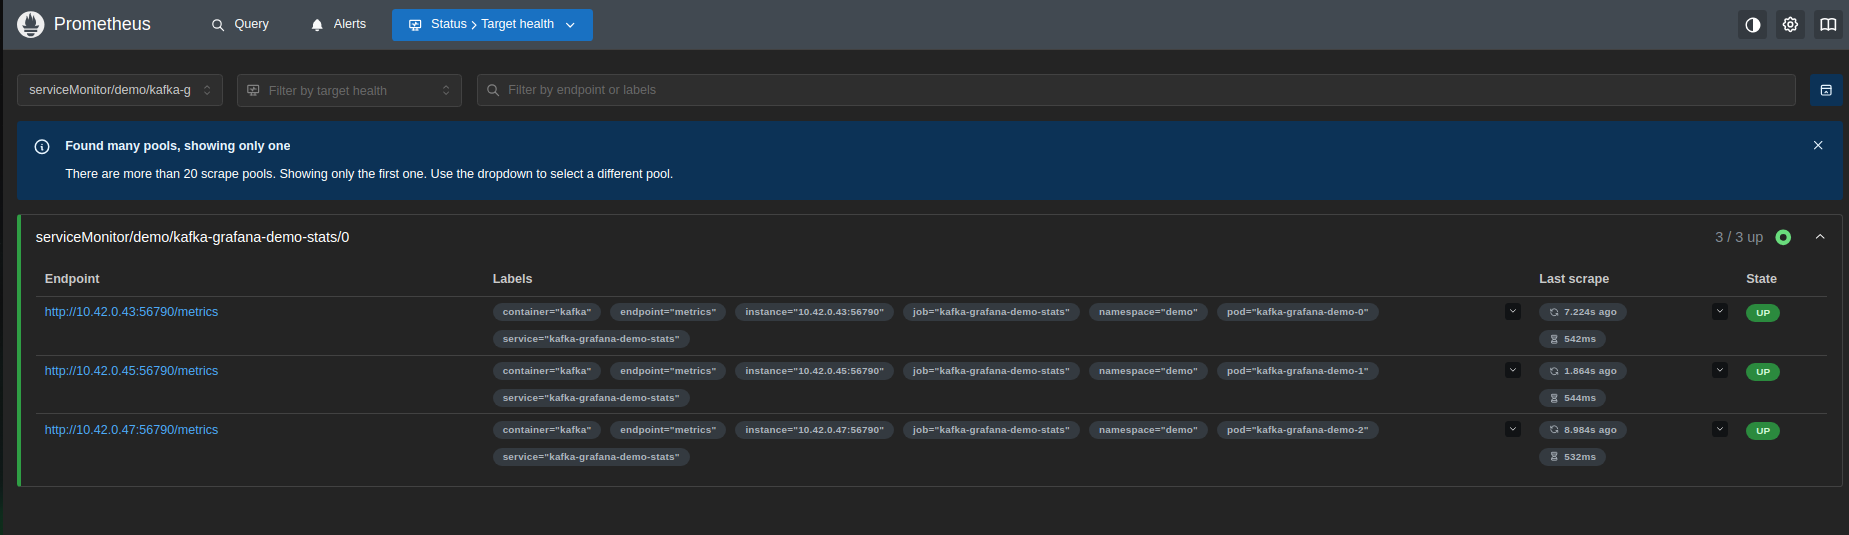
Task: Click the UP state badge for 10.42.0.45
Action: tap(1763, 372)
